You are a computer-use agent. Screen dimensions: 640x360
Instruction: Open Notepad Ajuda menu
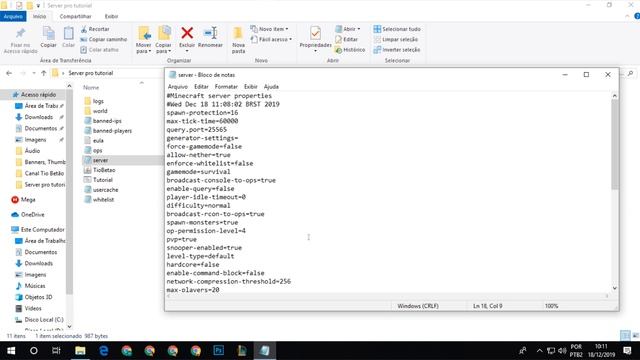pos(271,87)
